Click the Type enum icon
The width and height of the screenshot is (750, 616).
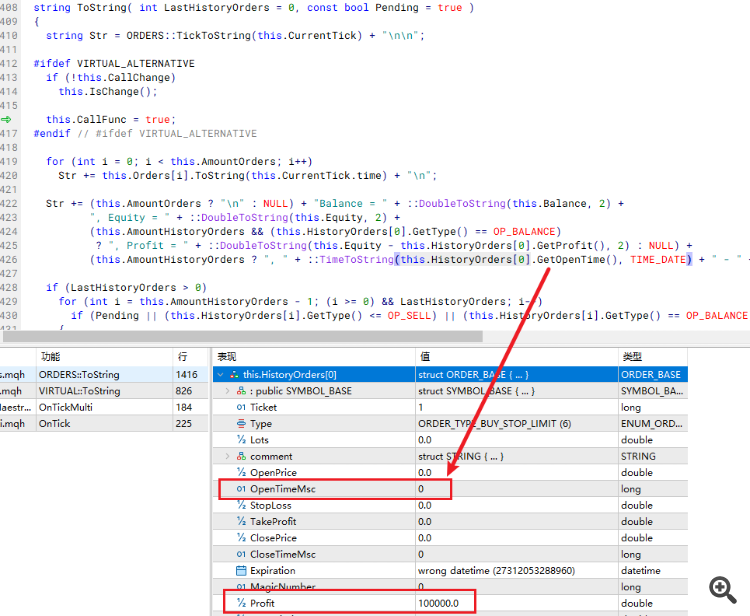point(241,424)
